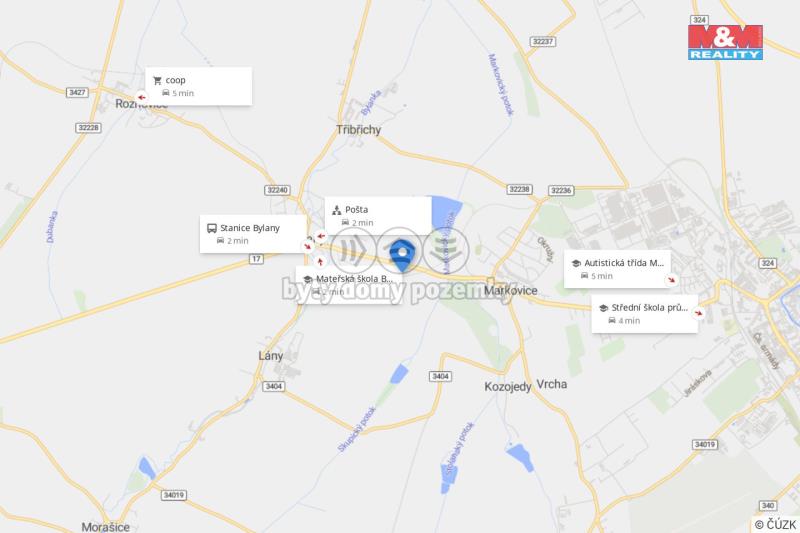Open the Pošta 2 min info card
The height and width of the screenshot is (533, 800).
tap(378, 216)
